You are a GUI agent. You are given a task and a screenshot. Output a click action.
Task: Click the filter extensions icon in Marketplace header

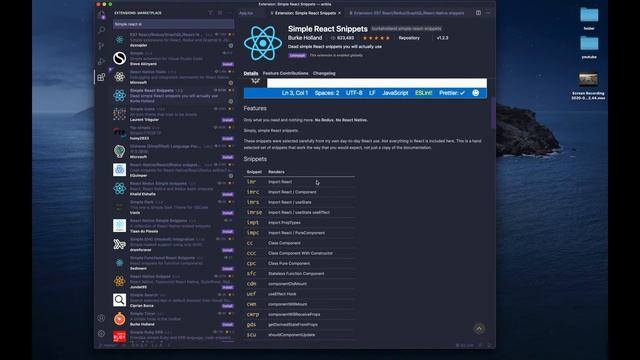pos(210,13)
